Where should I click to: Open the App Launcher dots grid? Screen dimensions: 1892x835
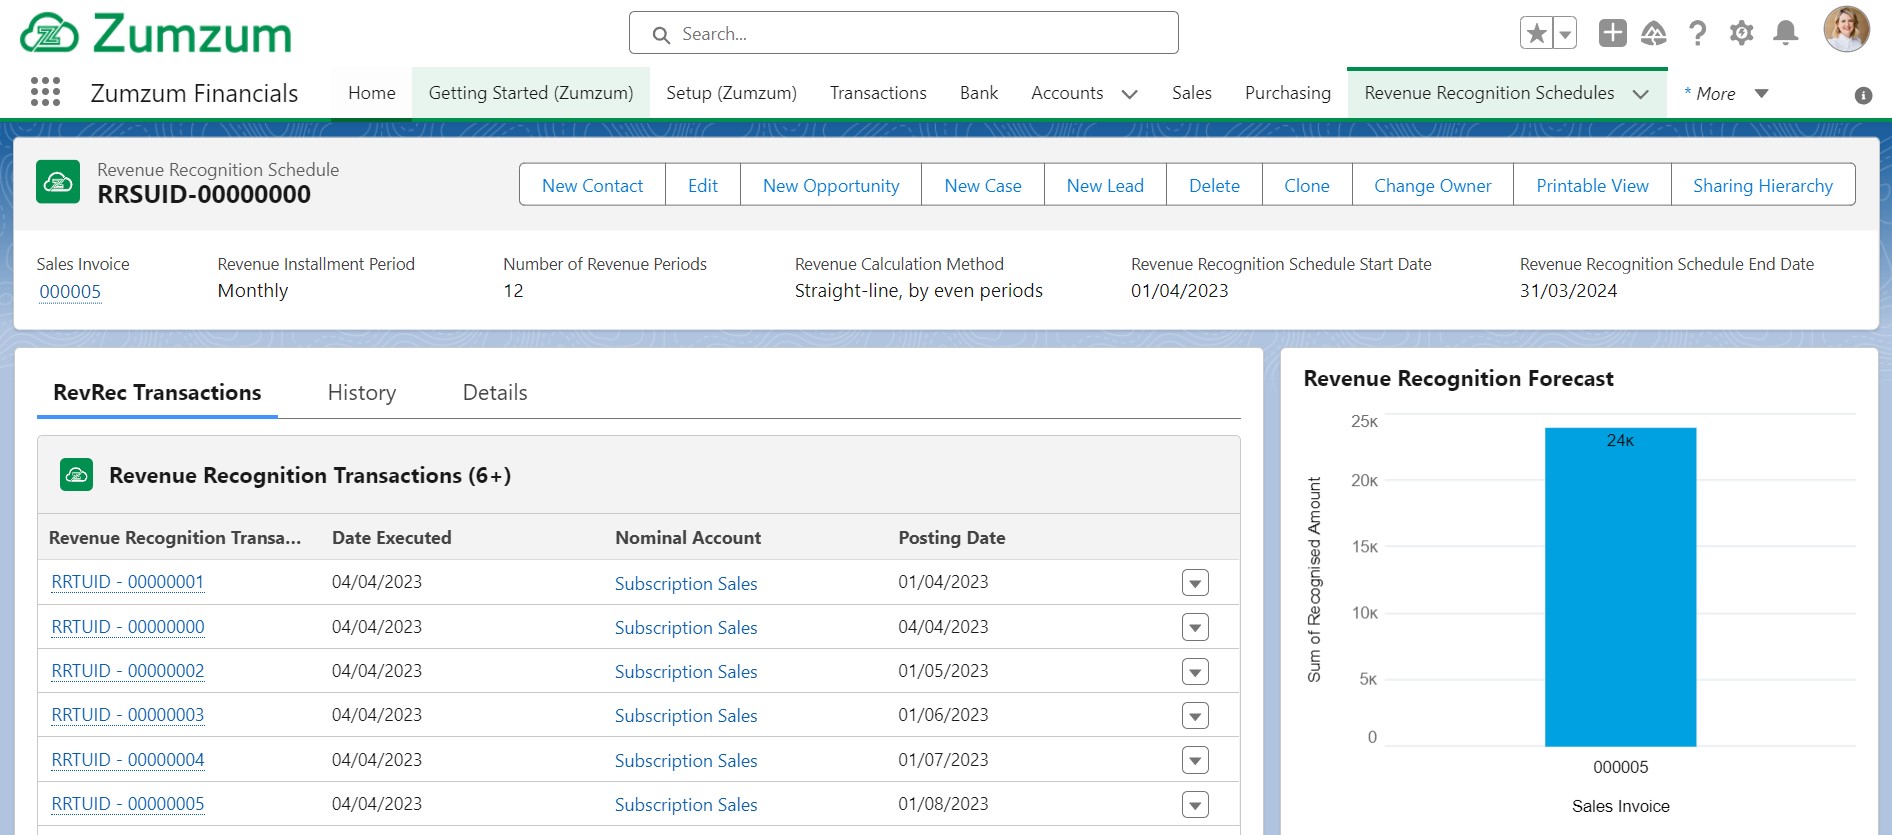click(x=45, y=92)
